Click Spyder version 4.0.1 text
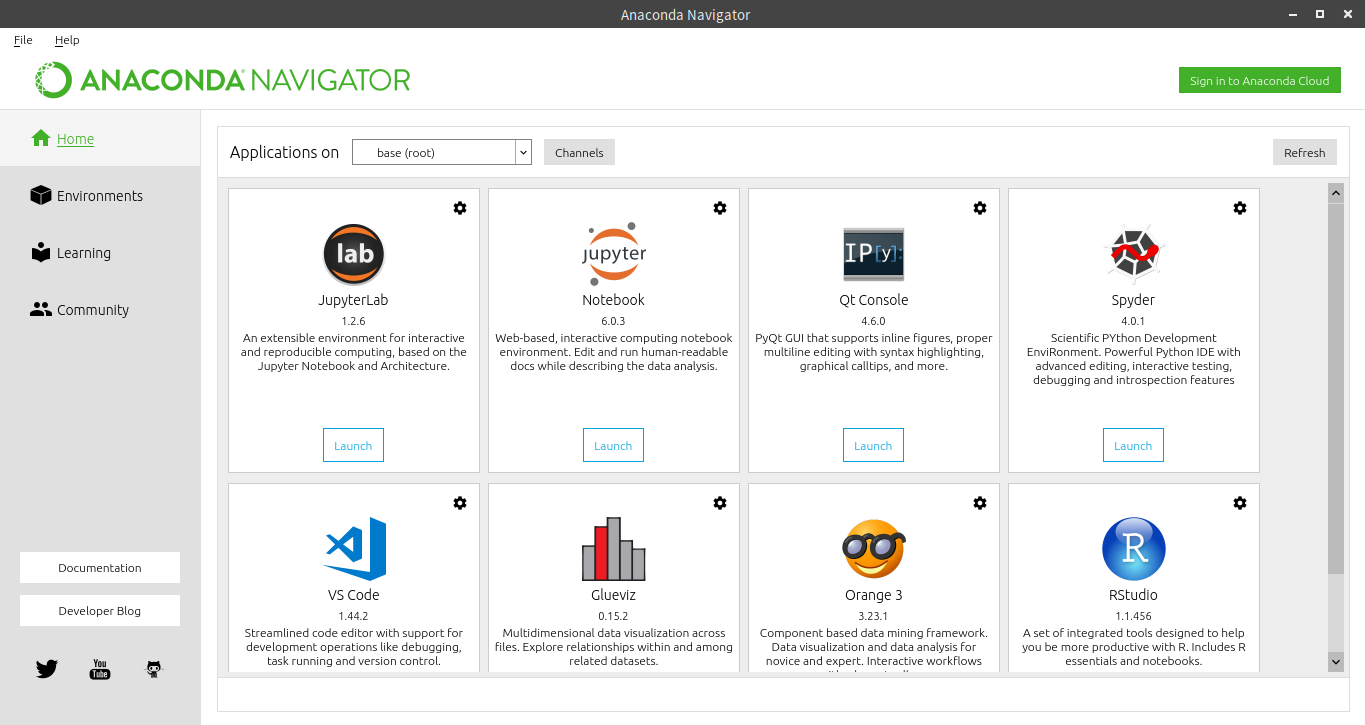The image size is (1365, 725). (x=1133, y=321)
